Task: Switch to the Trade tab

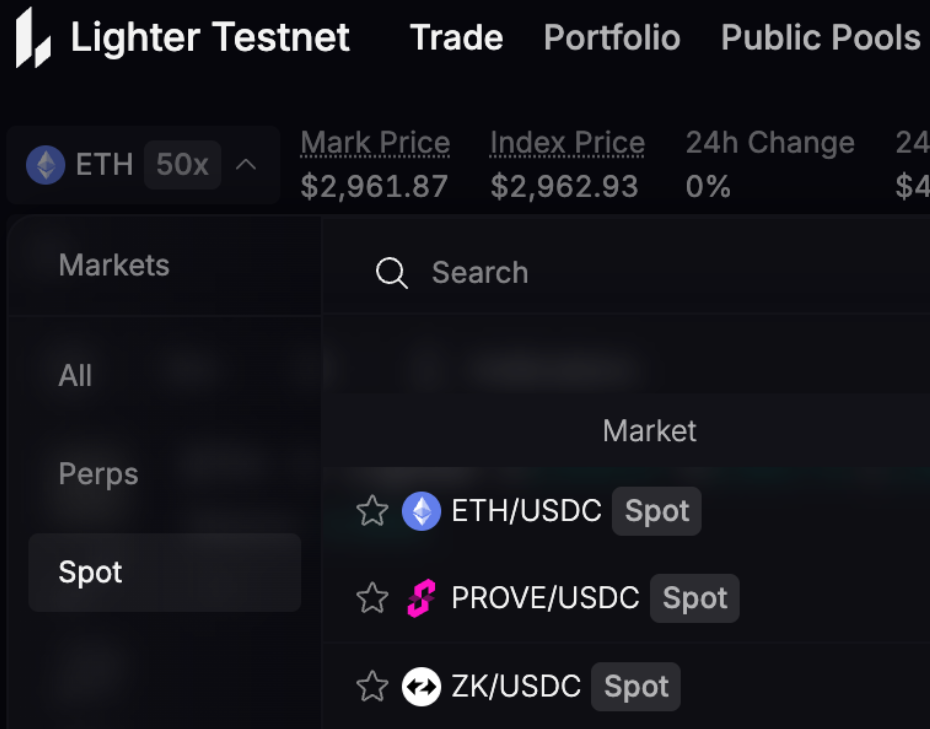Action: click(456, 38)
